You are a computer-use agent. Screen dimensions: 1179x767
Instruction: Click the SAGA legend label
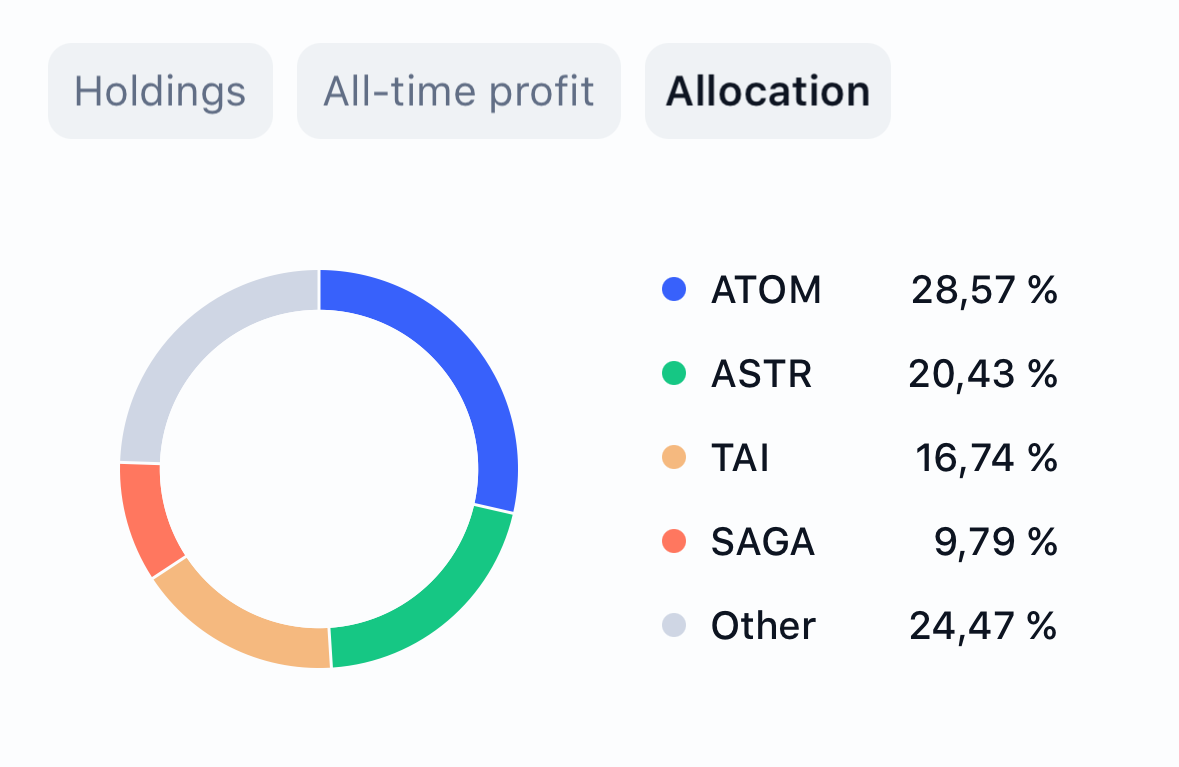click(763, 542)
